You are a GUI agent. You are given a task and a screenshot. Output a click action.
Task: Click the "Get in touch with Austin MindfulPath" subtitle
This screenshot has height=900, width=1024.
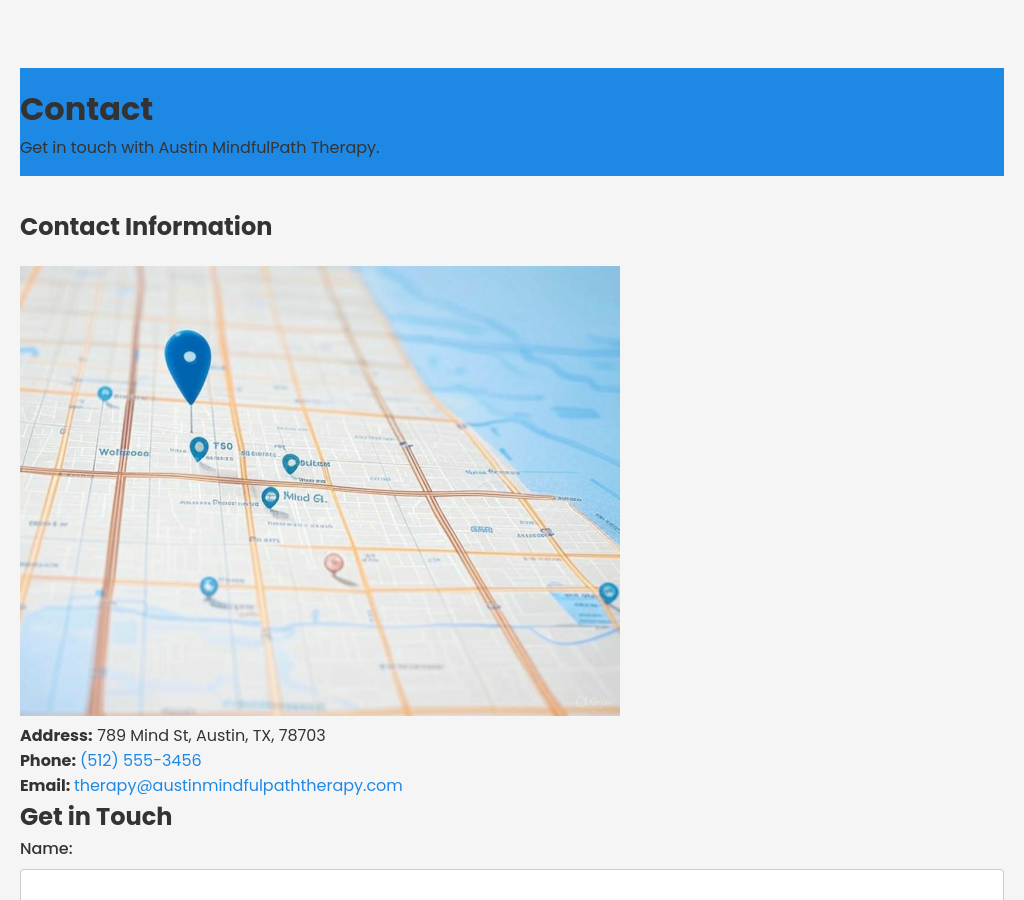(x=199, y=147)
